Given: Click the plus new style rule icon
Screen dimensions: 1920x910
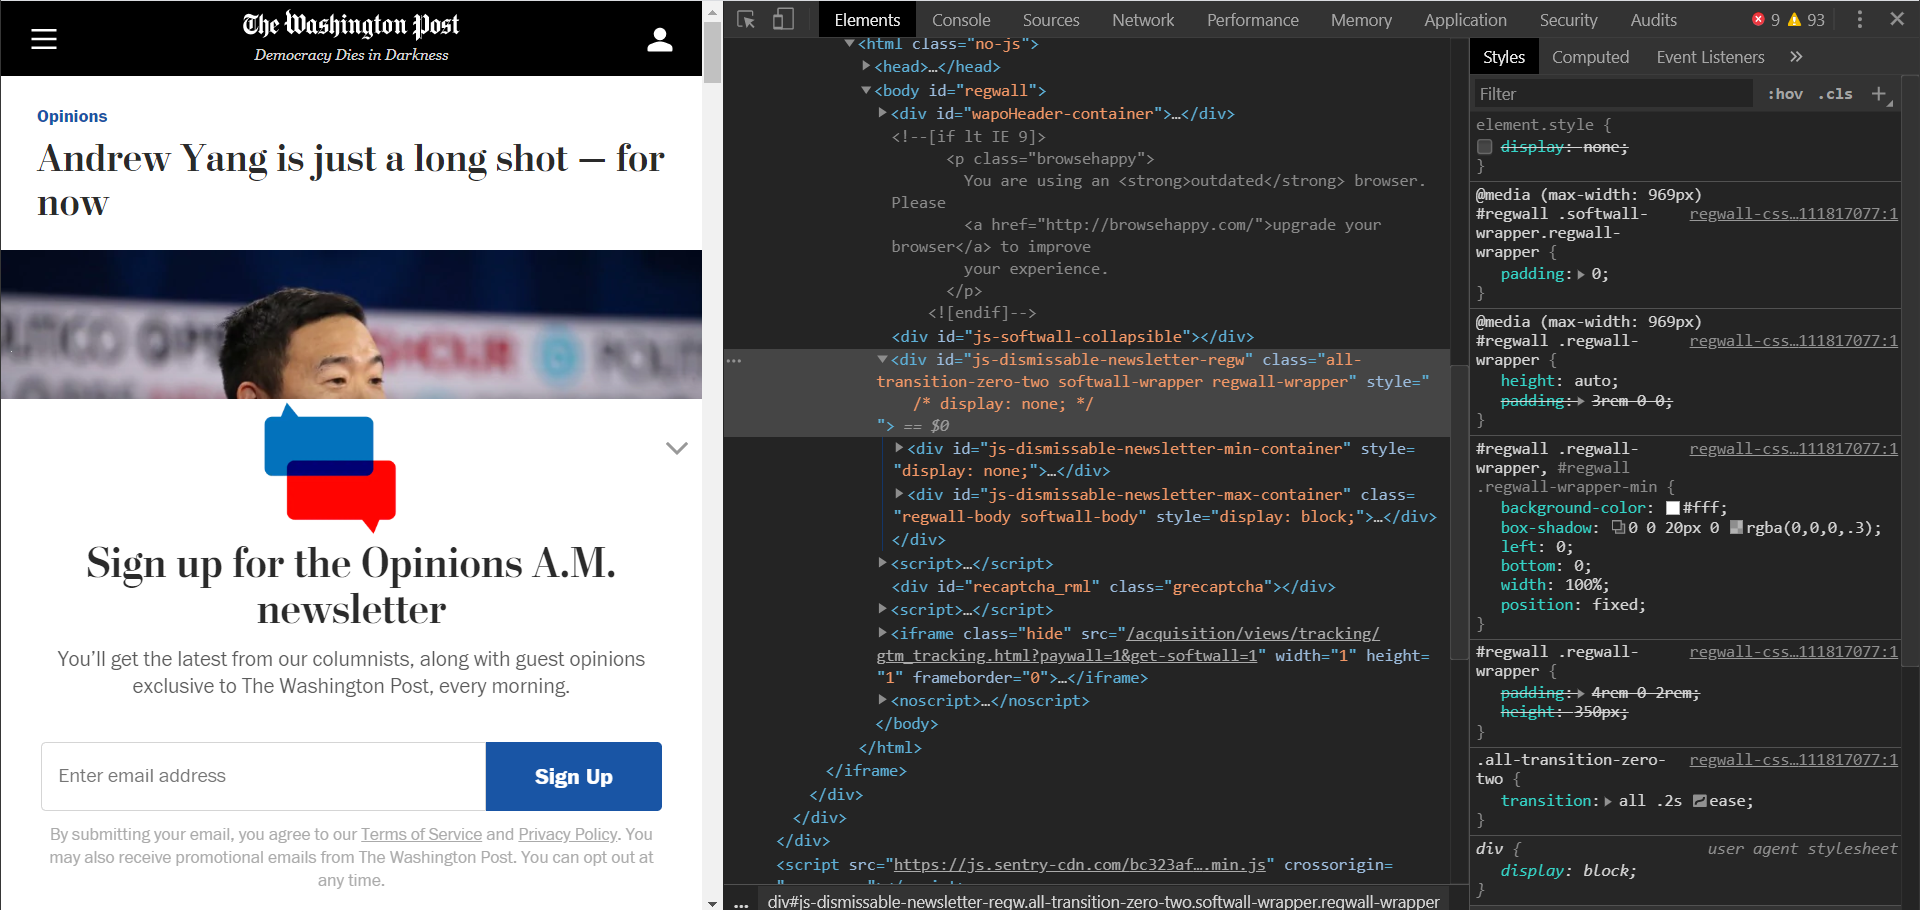Looking at the screenshot, I should pyautogui.click(x=1879, y=94).
